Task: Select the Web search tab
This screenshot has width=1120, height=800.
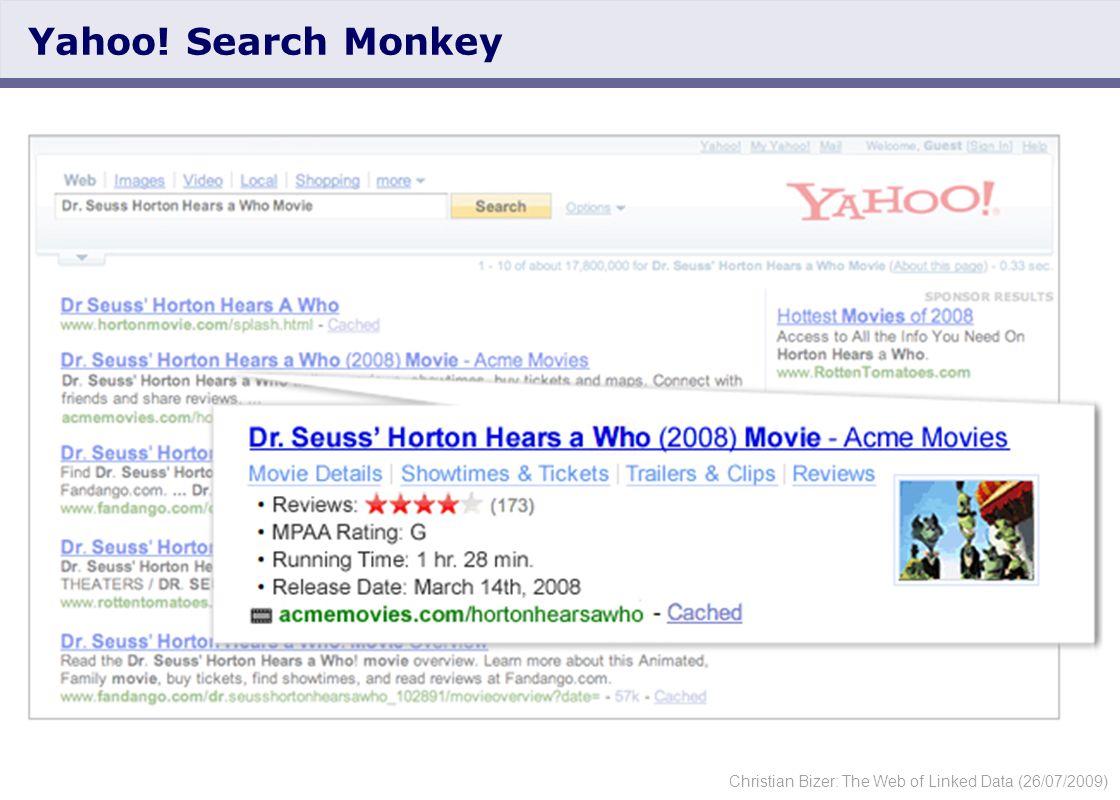Action: click(x=80, y=181)
